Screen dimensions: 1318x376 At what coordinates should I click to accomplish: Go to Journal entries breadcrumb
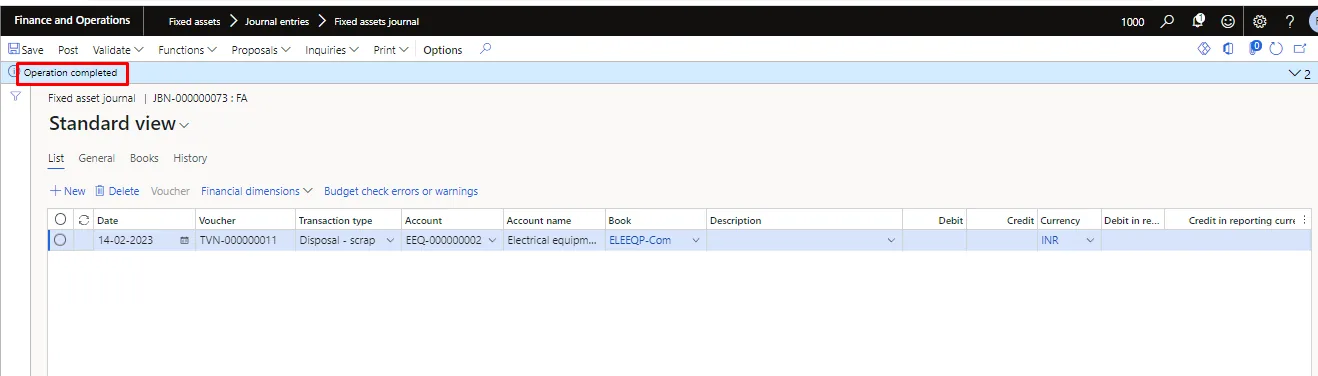pyautogui.click(x=278, y=21)
